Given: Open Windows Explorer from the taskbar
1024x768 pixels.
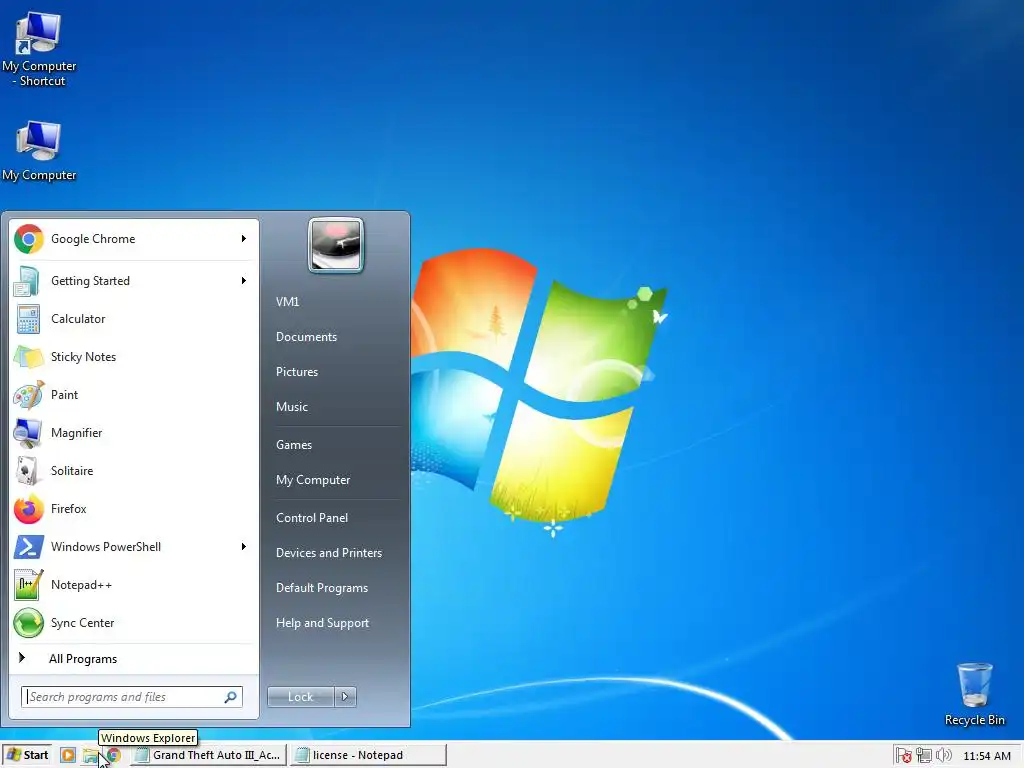Looking at the screenshot, I should click(91, 756).
